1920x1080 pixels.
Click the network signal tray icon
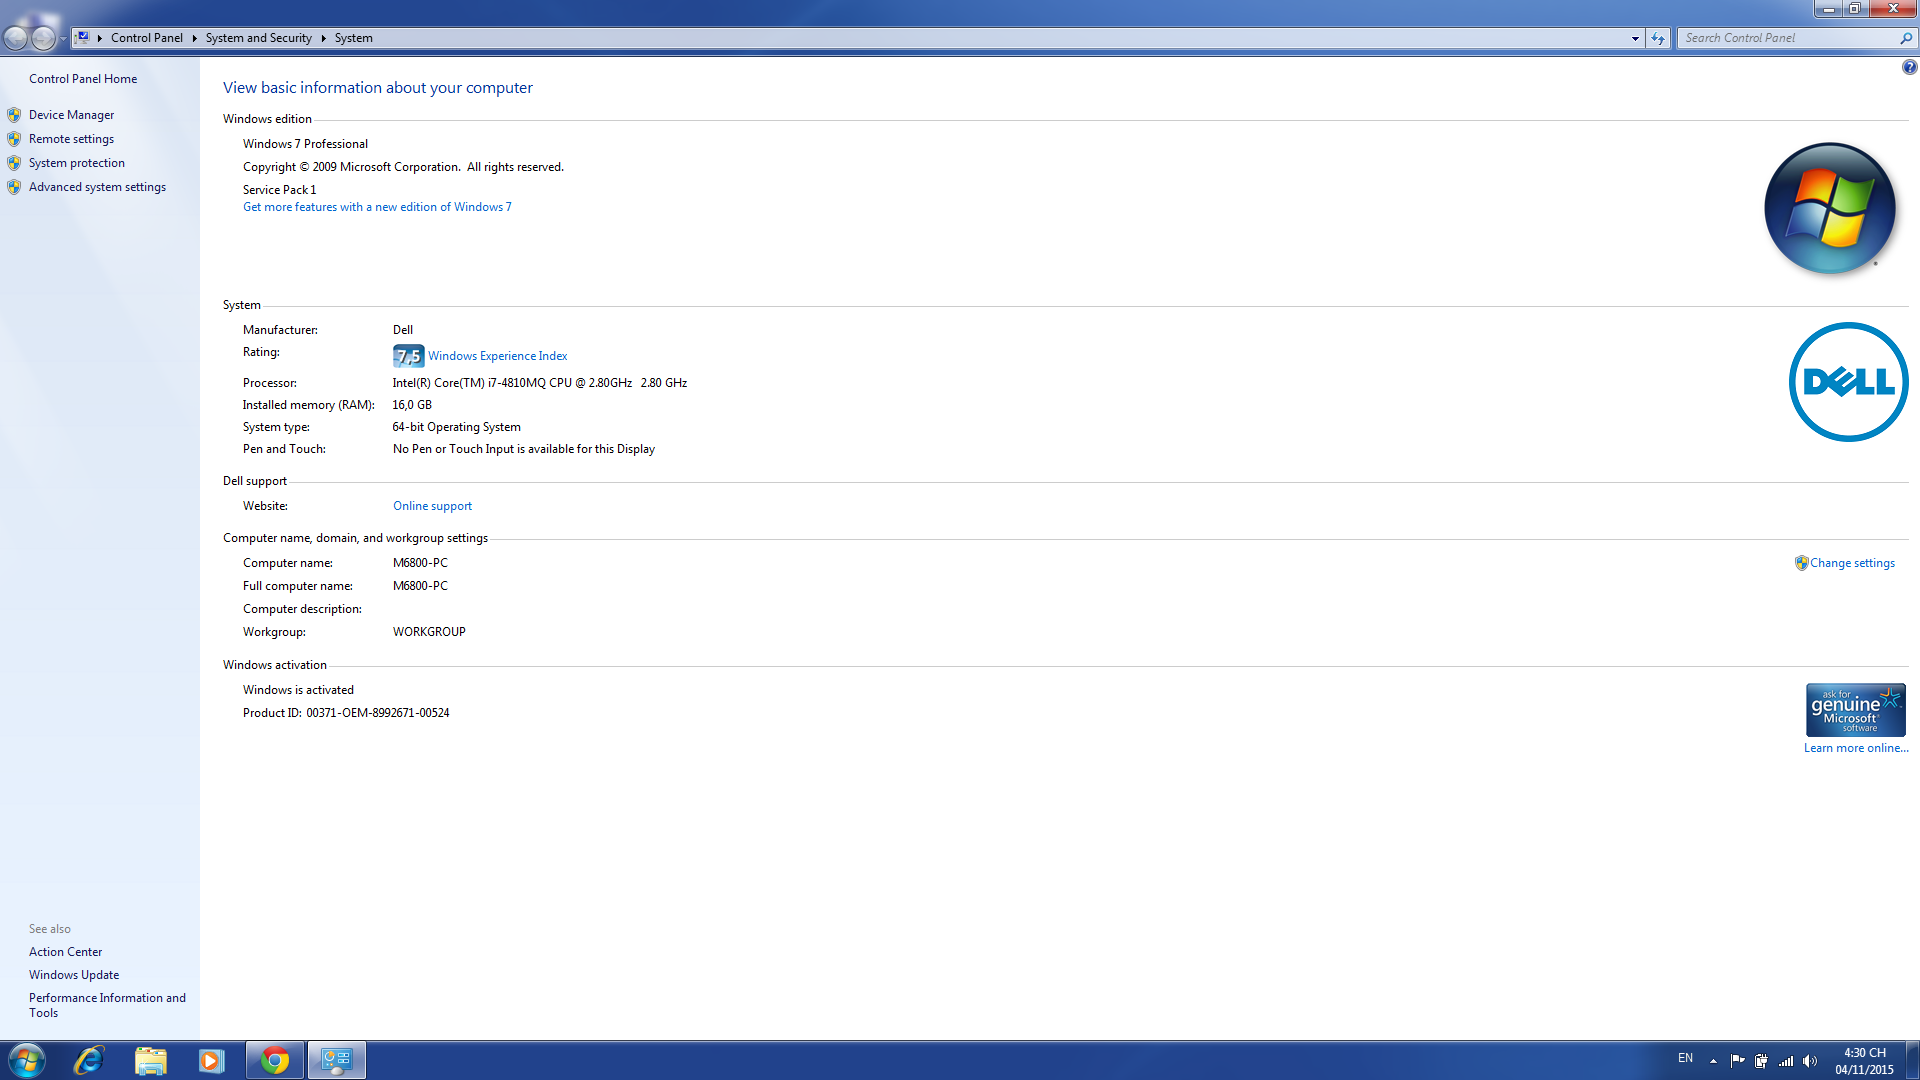coord(1786,1061)
